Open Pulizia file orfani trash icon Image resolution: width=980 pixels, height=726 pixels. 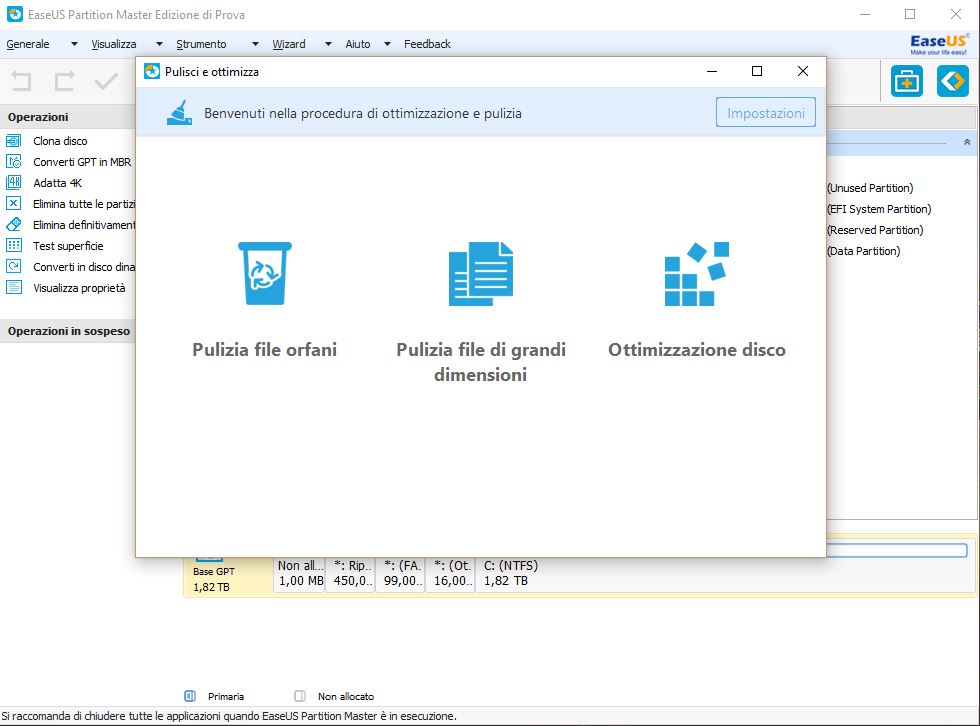click(264, 273)
